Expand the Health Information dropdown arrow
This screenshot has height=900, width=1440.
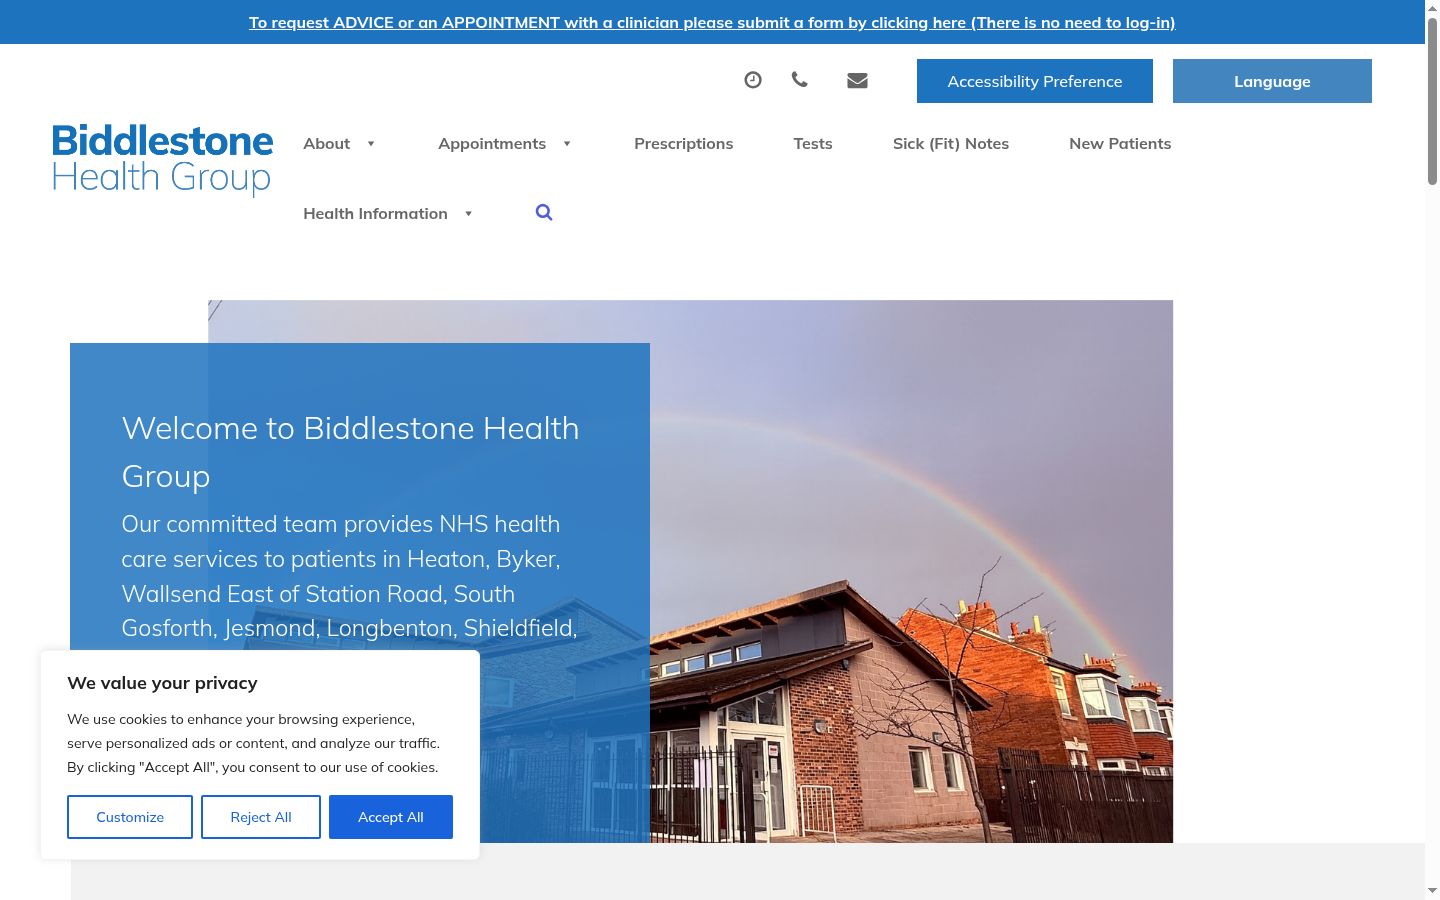click(468, 214)
